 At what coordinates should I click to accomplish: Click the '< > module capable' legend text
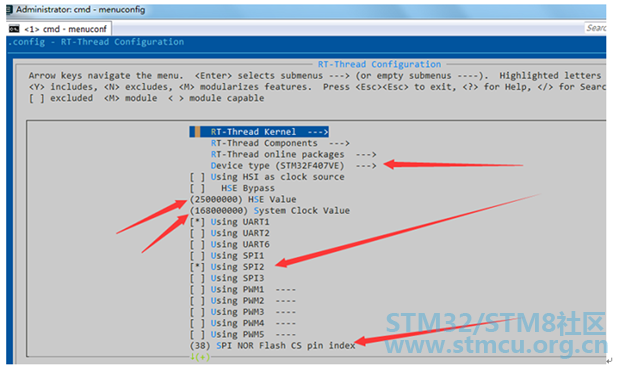coord(216,98)
